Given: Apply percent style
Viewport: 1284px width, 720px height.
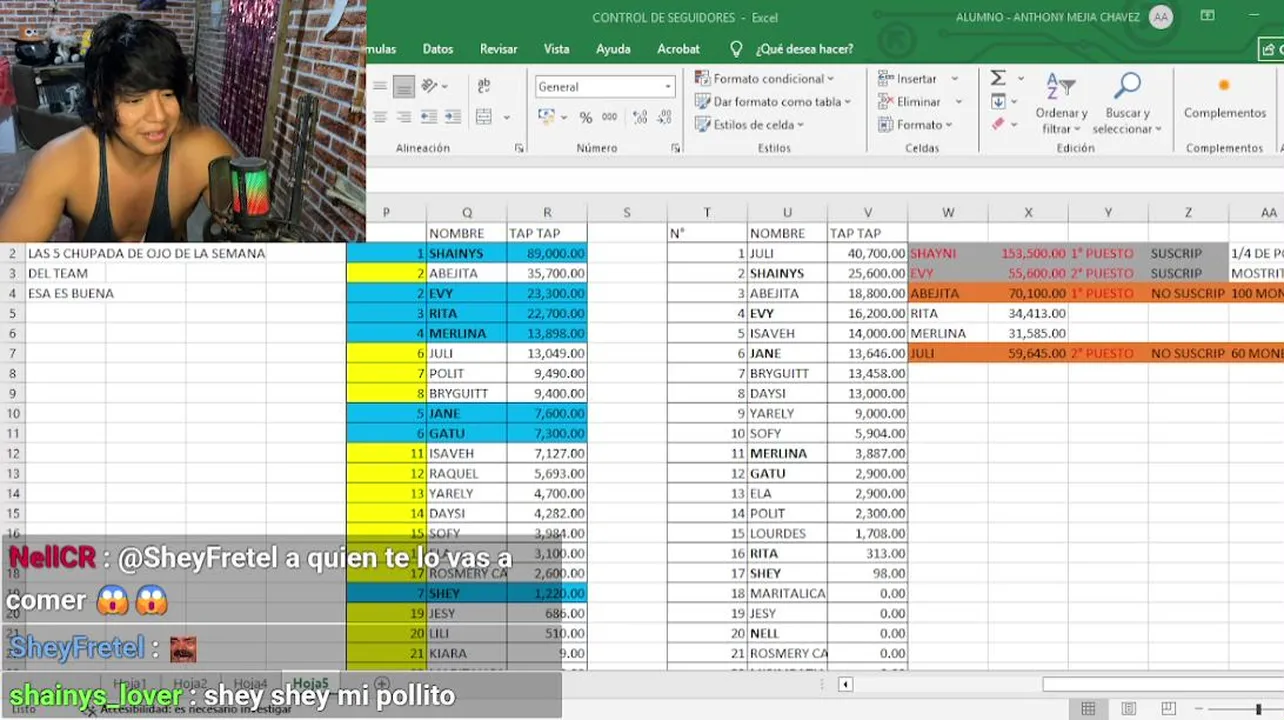Looking at the screenshot, I should 585,117.
